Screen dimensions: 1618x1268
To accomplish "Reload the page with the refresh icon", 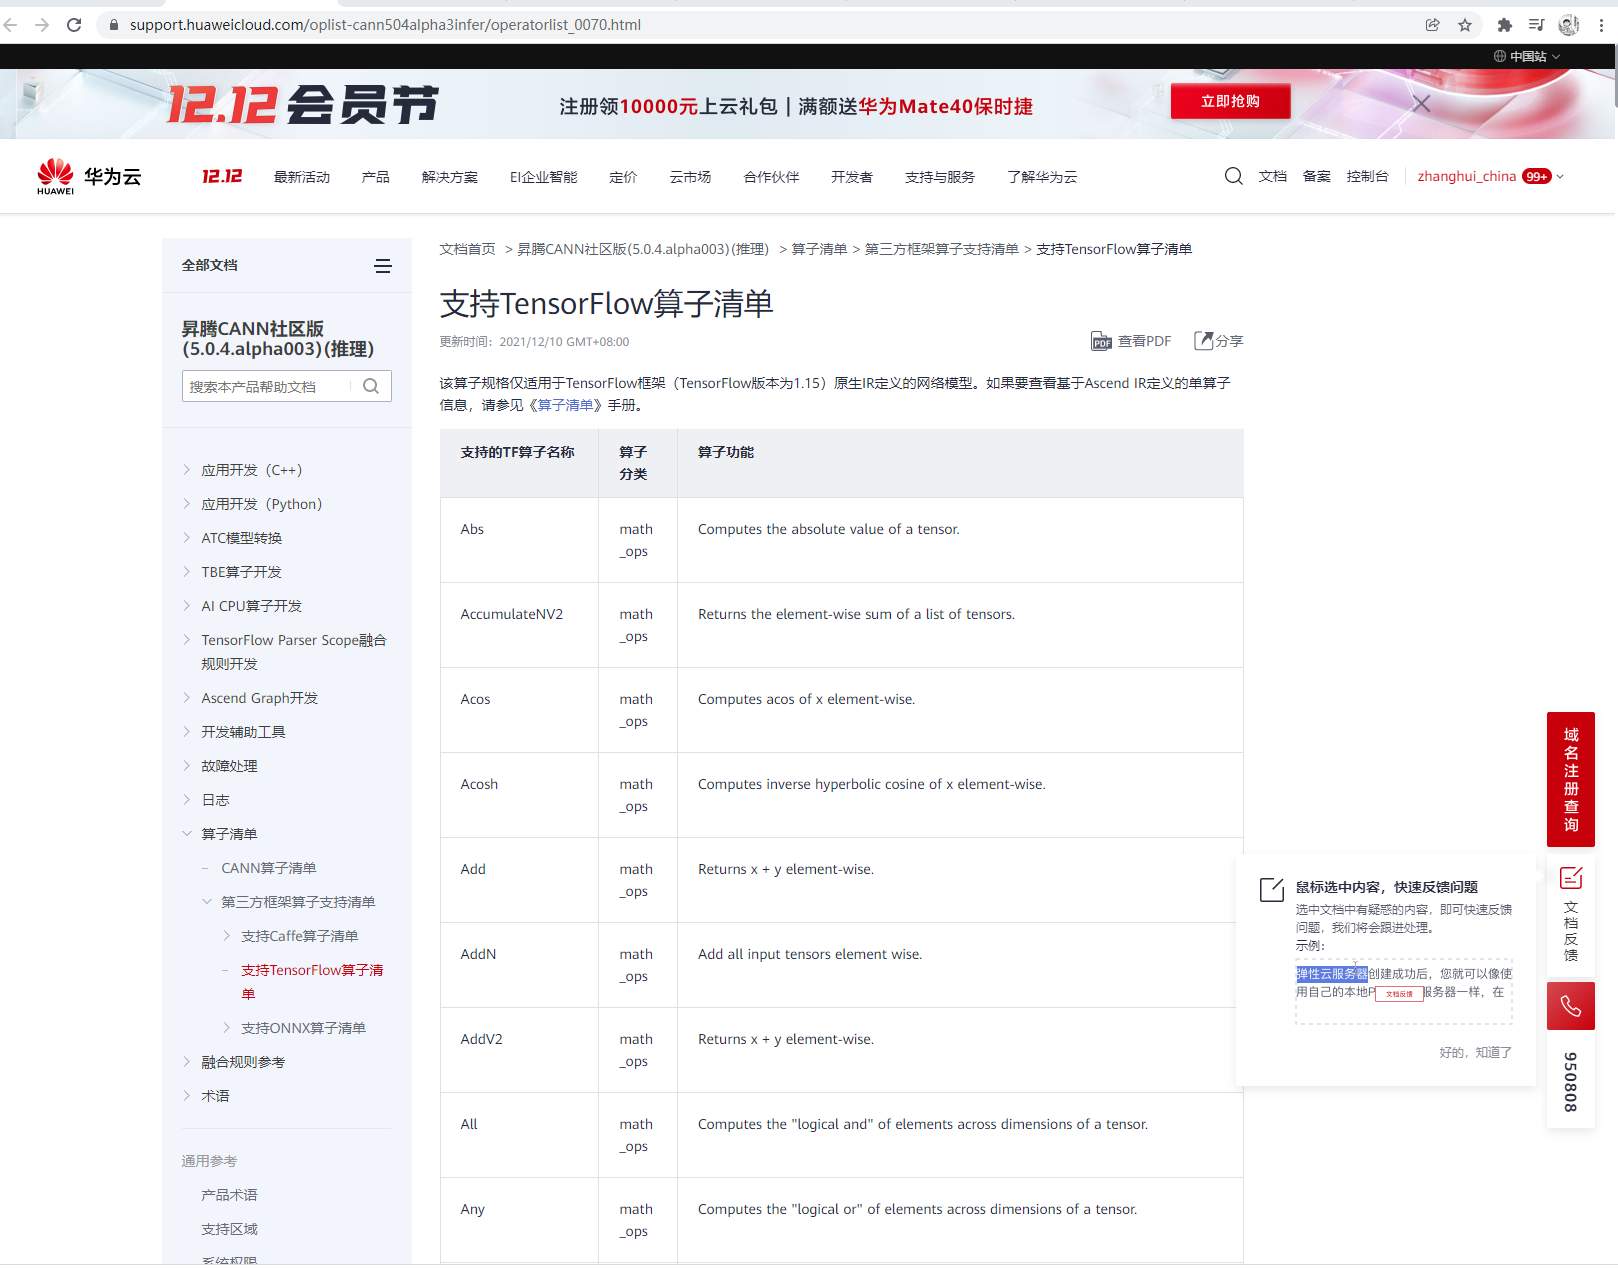I will pyautogui.click(x=74, y=25).
